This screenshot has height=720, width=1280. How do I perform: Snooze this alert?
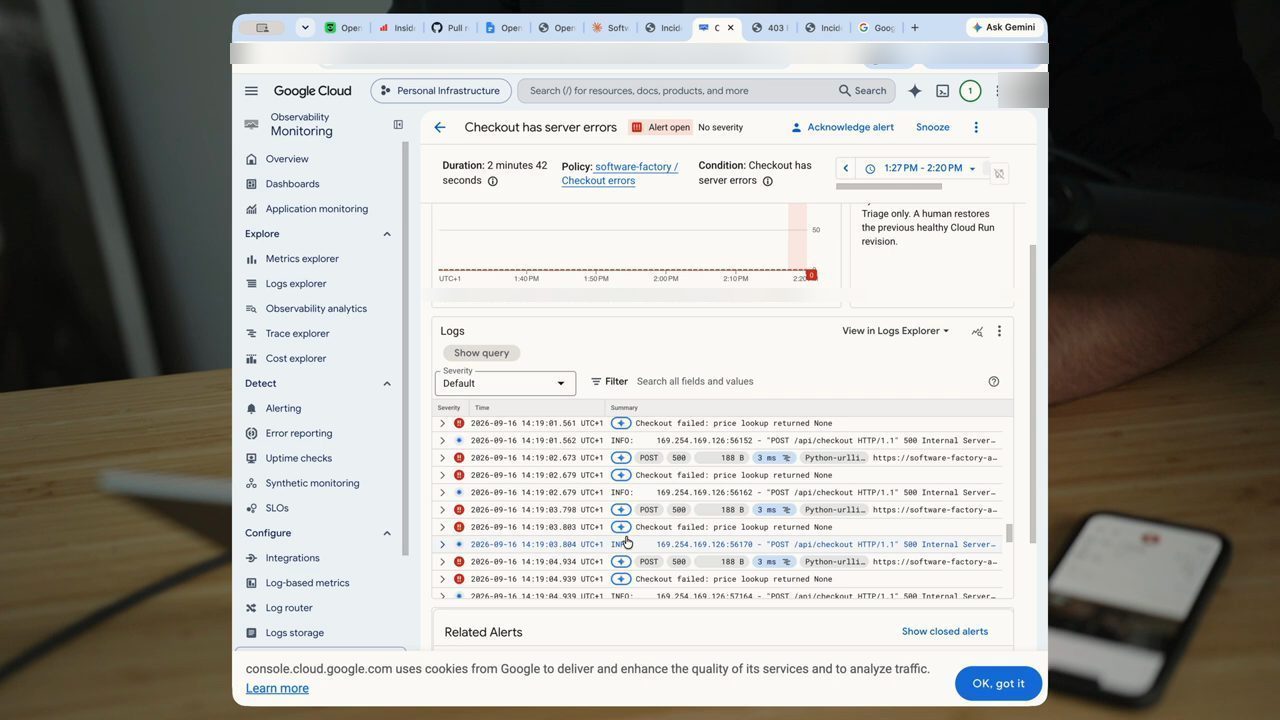[933, 127]
